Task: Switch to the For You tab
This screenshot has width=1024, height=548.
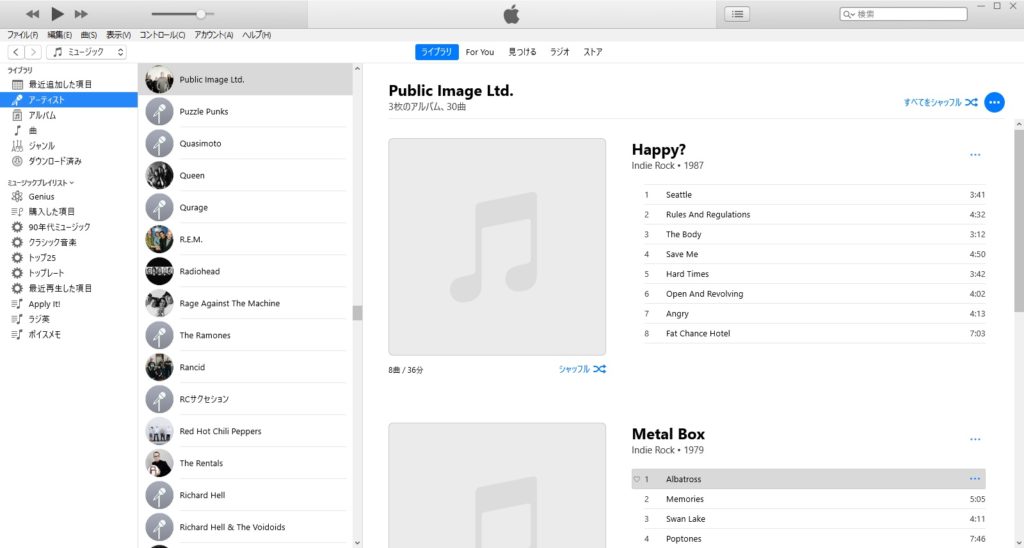Action: [x=480, y=52]
